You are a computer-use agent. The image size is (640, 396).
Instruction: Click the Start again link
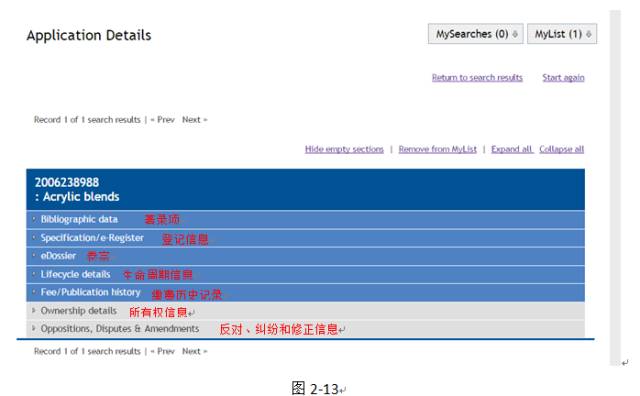pos(563,78)
